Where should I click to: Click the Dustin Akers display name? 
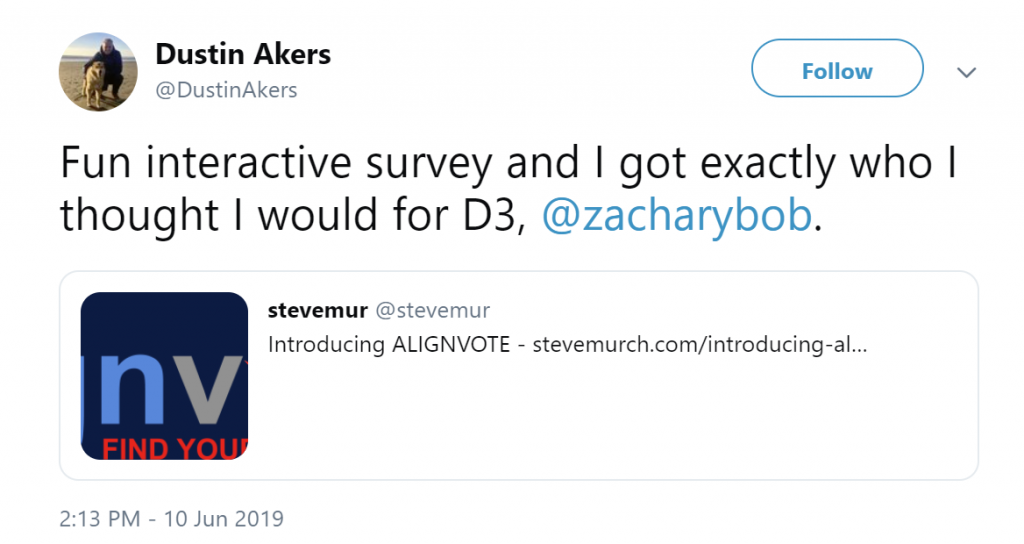pos(243,54)
